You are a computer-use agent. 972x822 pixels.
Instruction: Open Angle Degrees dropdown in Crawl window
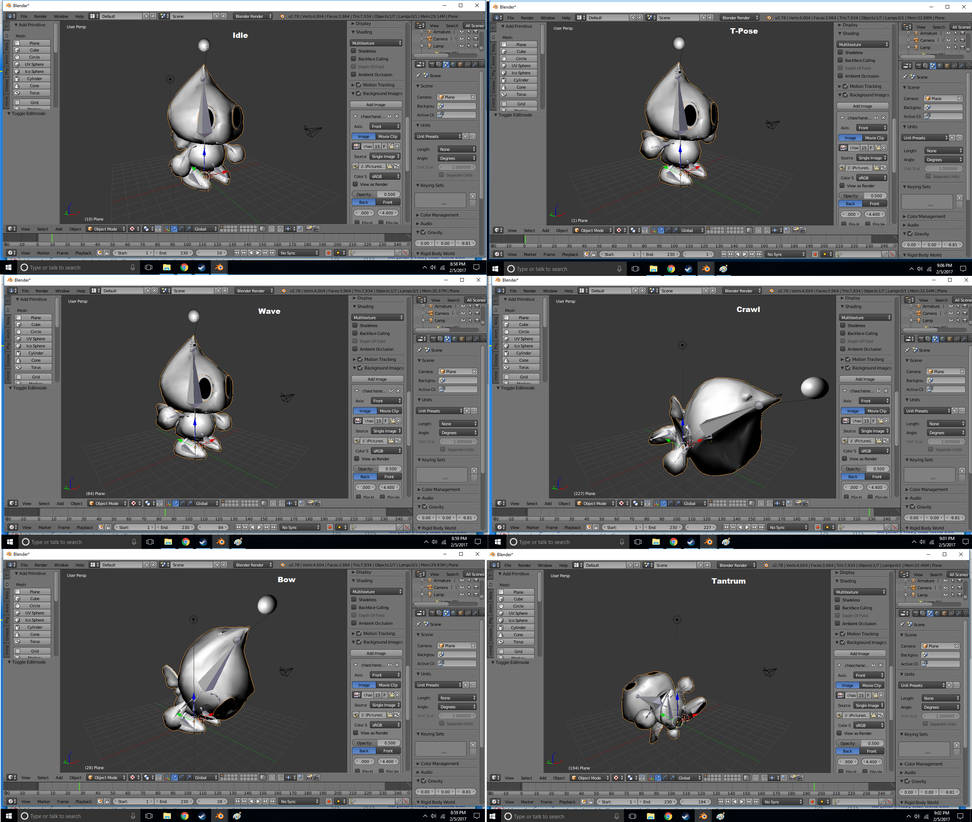coord(945,432)
